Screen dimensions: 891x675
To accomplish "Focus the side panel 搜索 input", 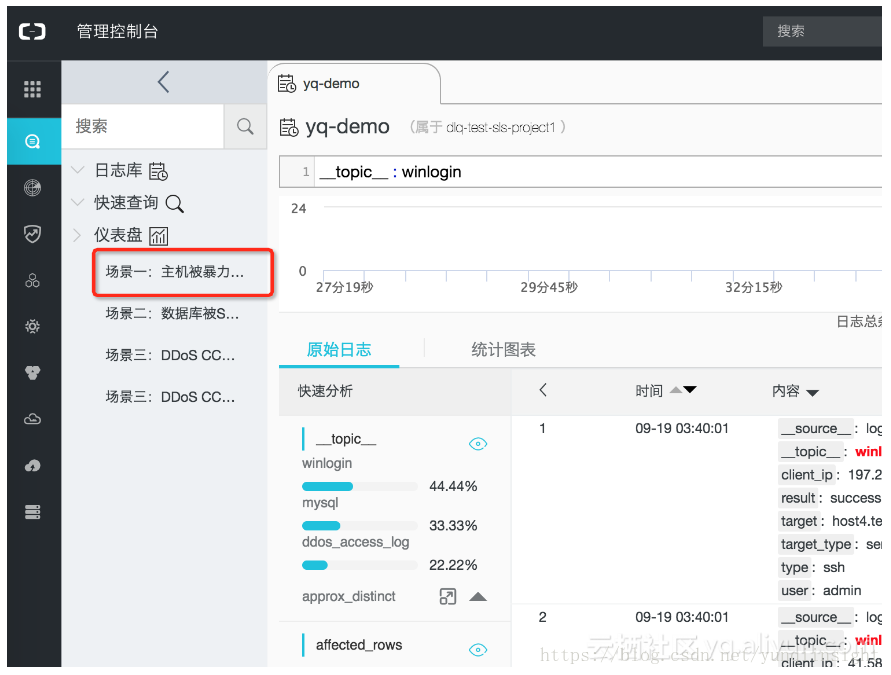I will click(x=143, y=126).
